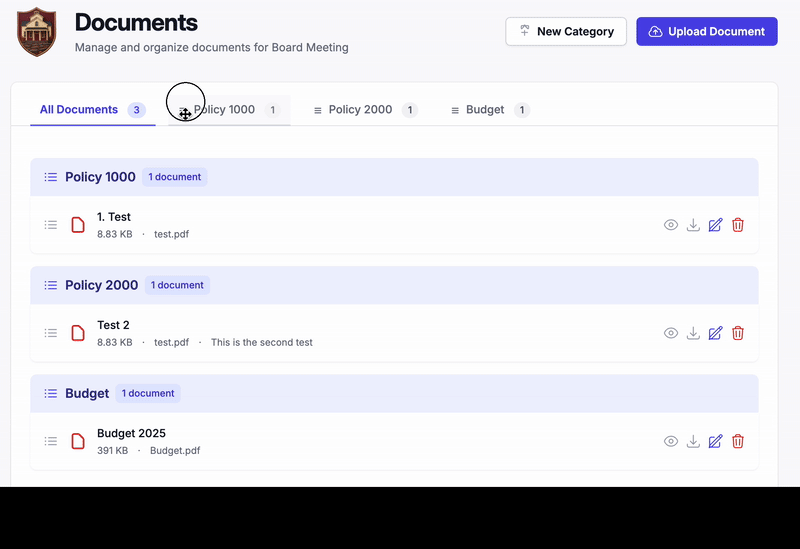
Task: Download the Test 2 document
Action: (x=693, y=333)
